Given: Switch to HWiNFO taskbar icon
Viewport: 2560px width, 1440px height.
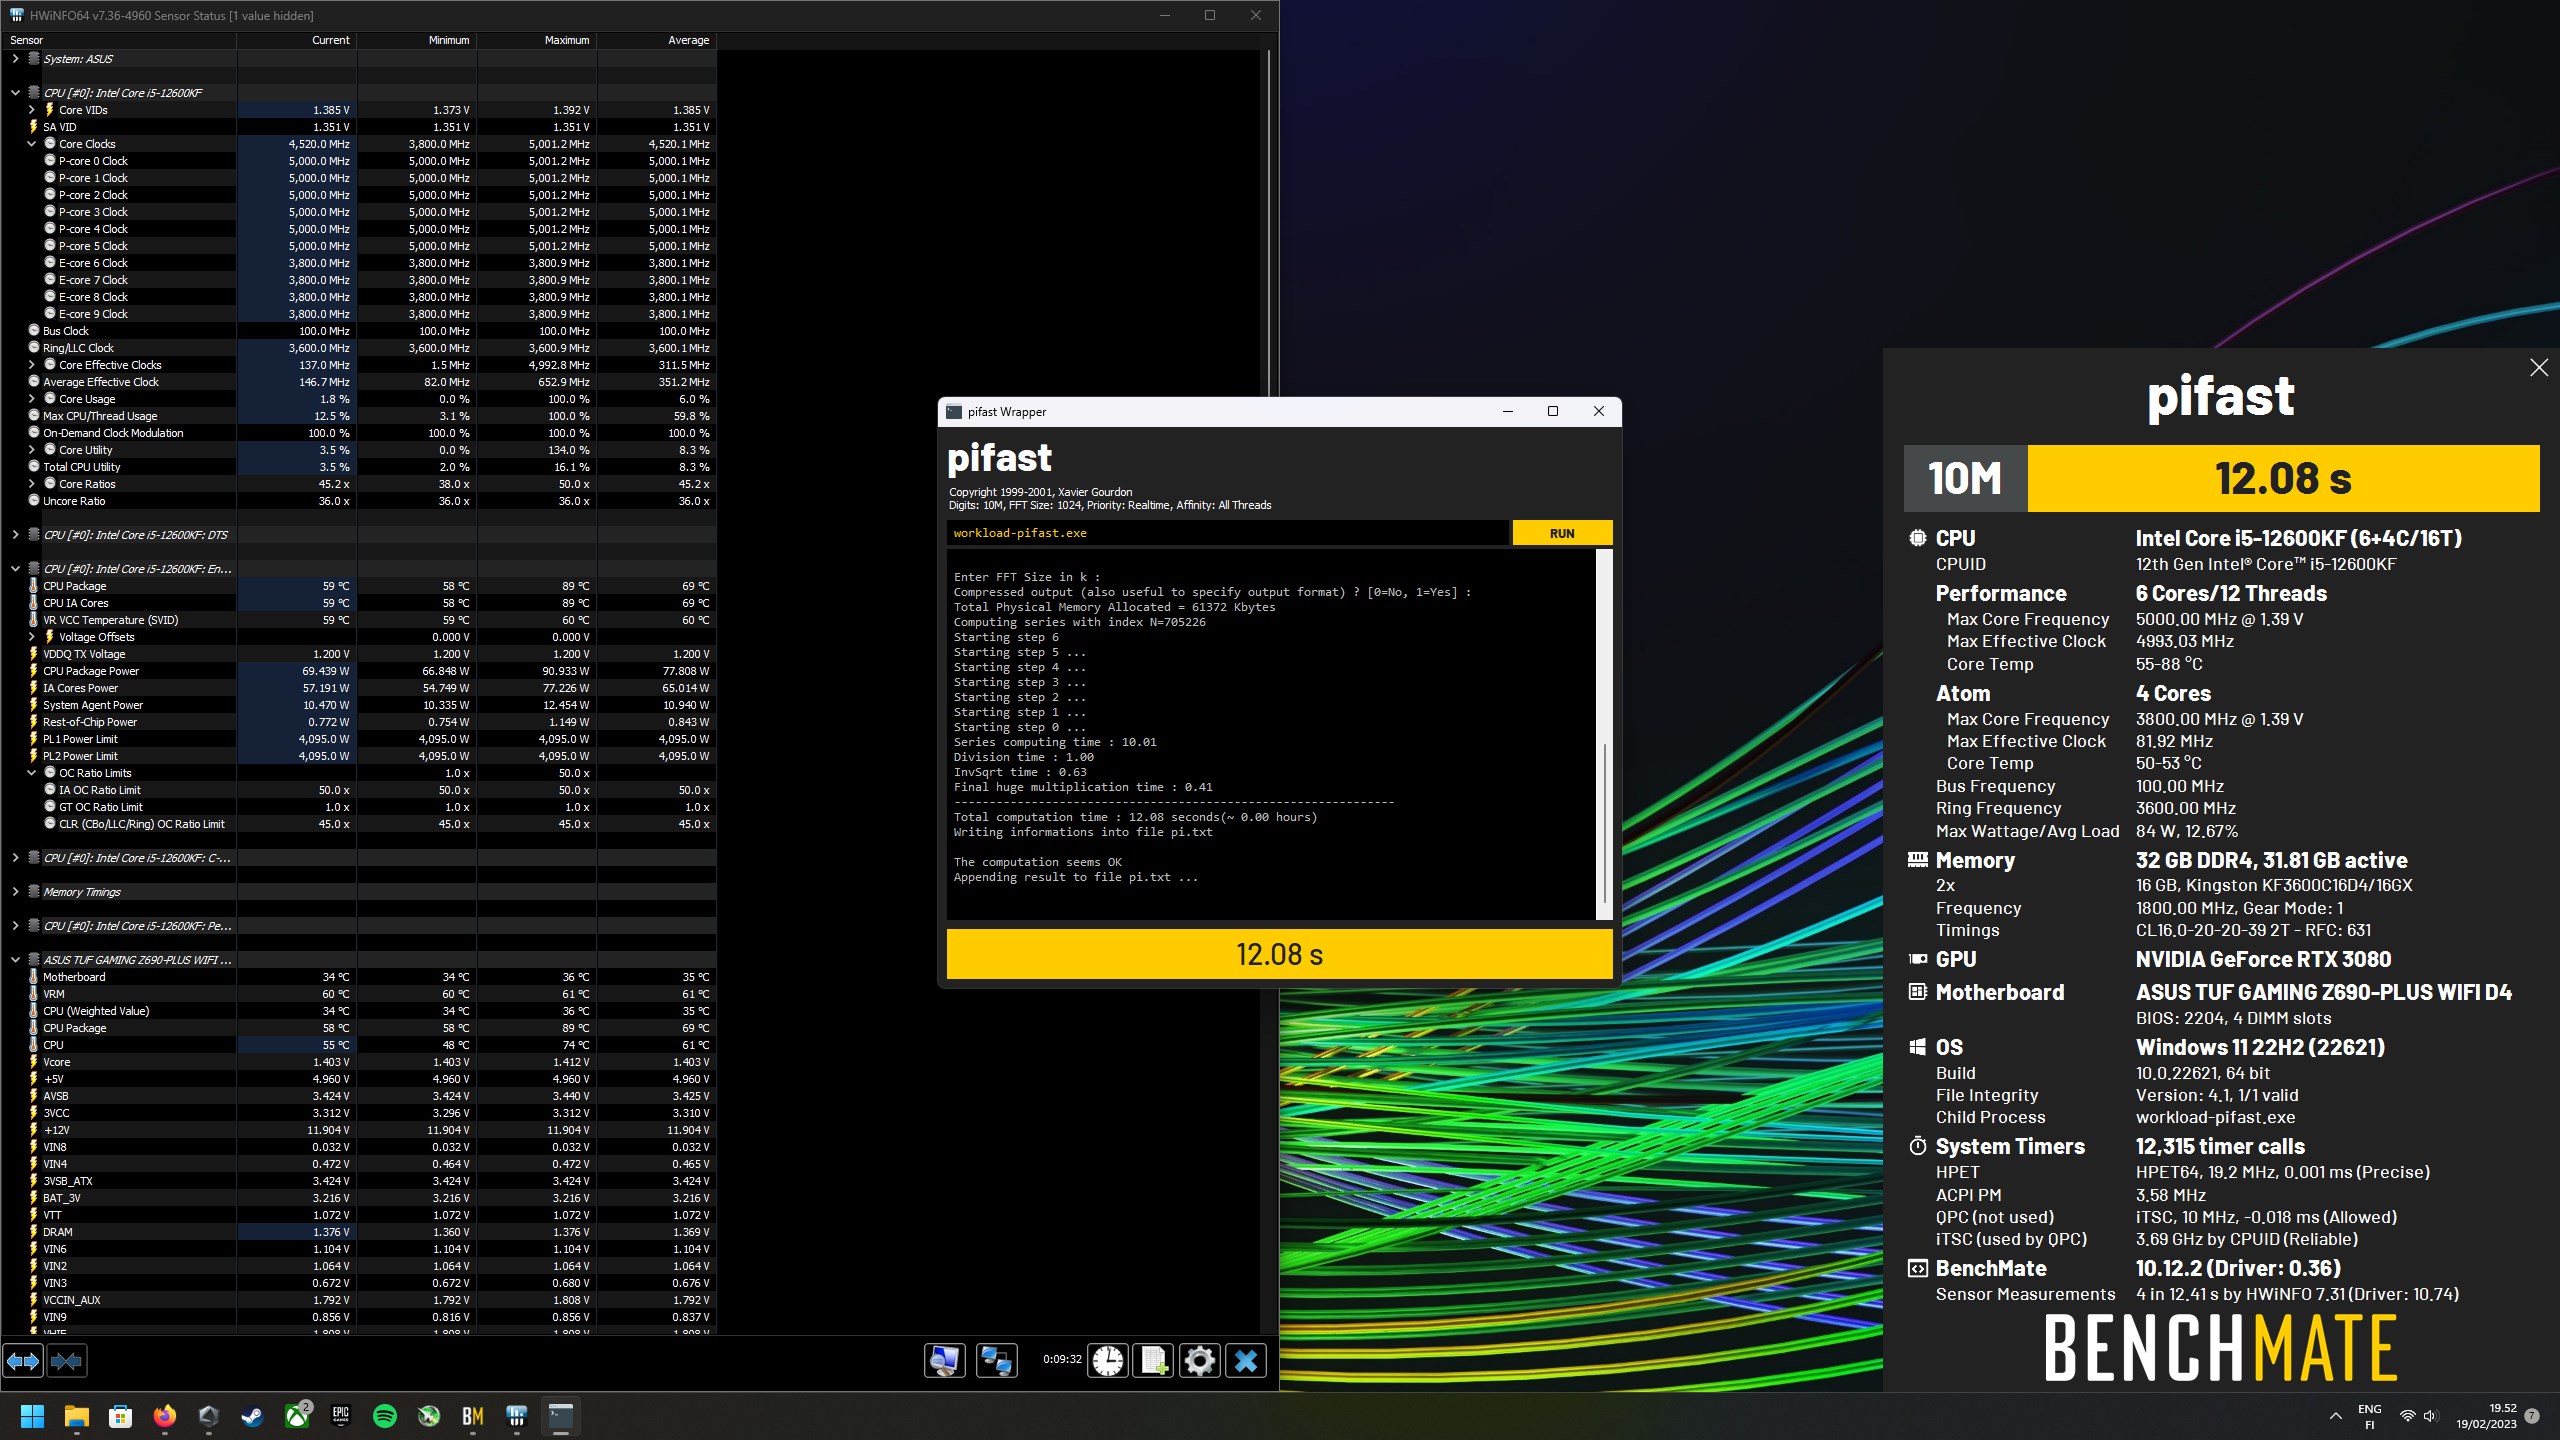Looking at the screenshot, I should click(x=517, y=1416).
